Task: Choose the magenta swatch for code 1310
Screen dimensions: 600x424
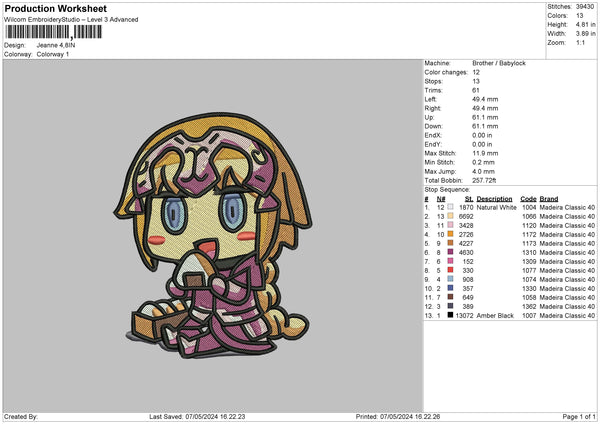Action: (x=450, y=252)
